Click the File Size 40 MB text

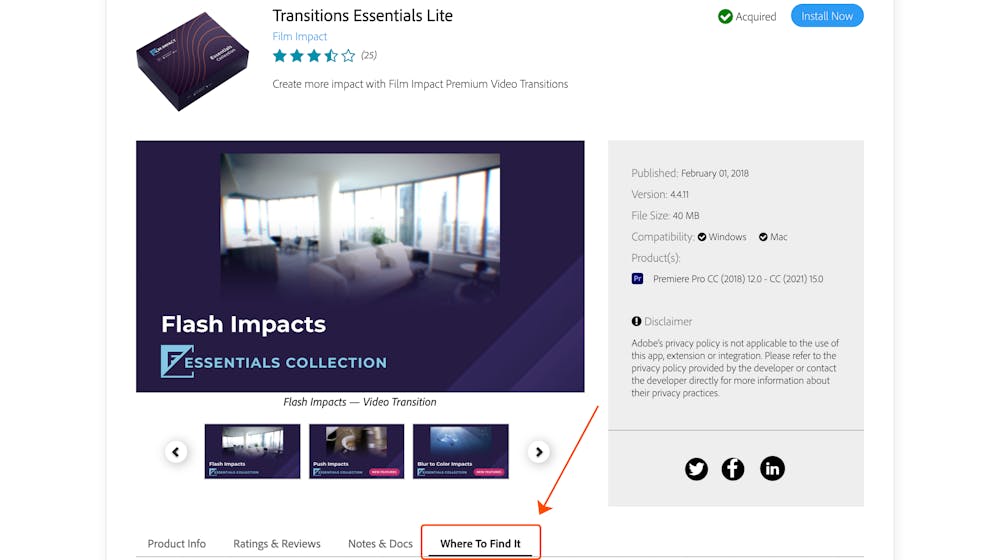click(x=665, y=216)
